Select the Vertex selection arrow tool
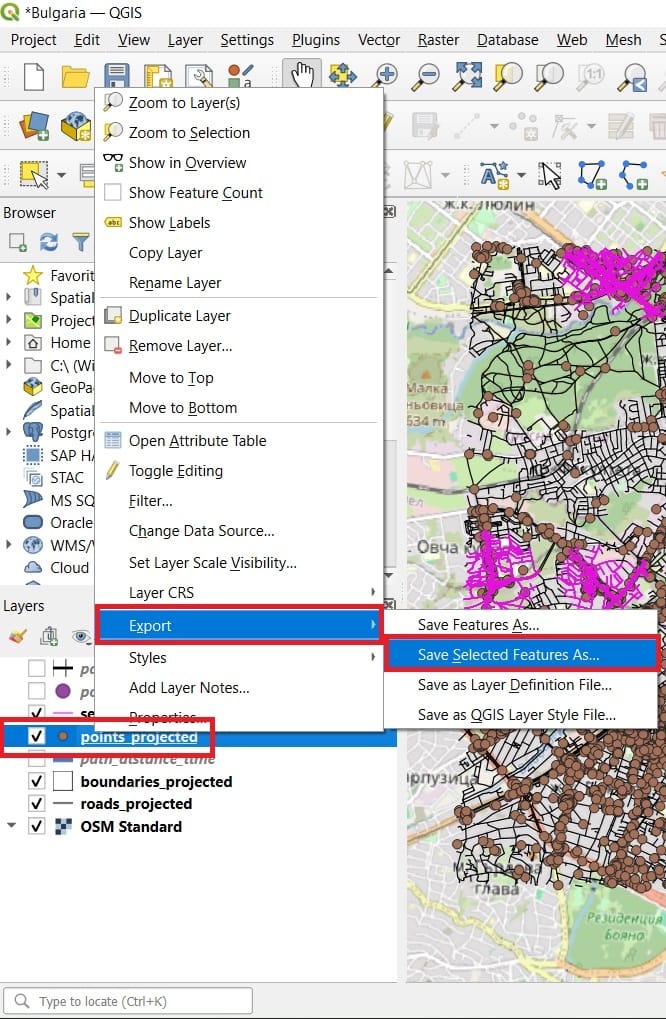The image size is (666, 1019). click(550, 174)
